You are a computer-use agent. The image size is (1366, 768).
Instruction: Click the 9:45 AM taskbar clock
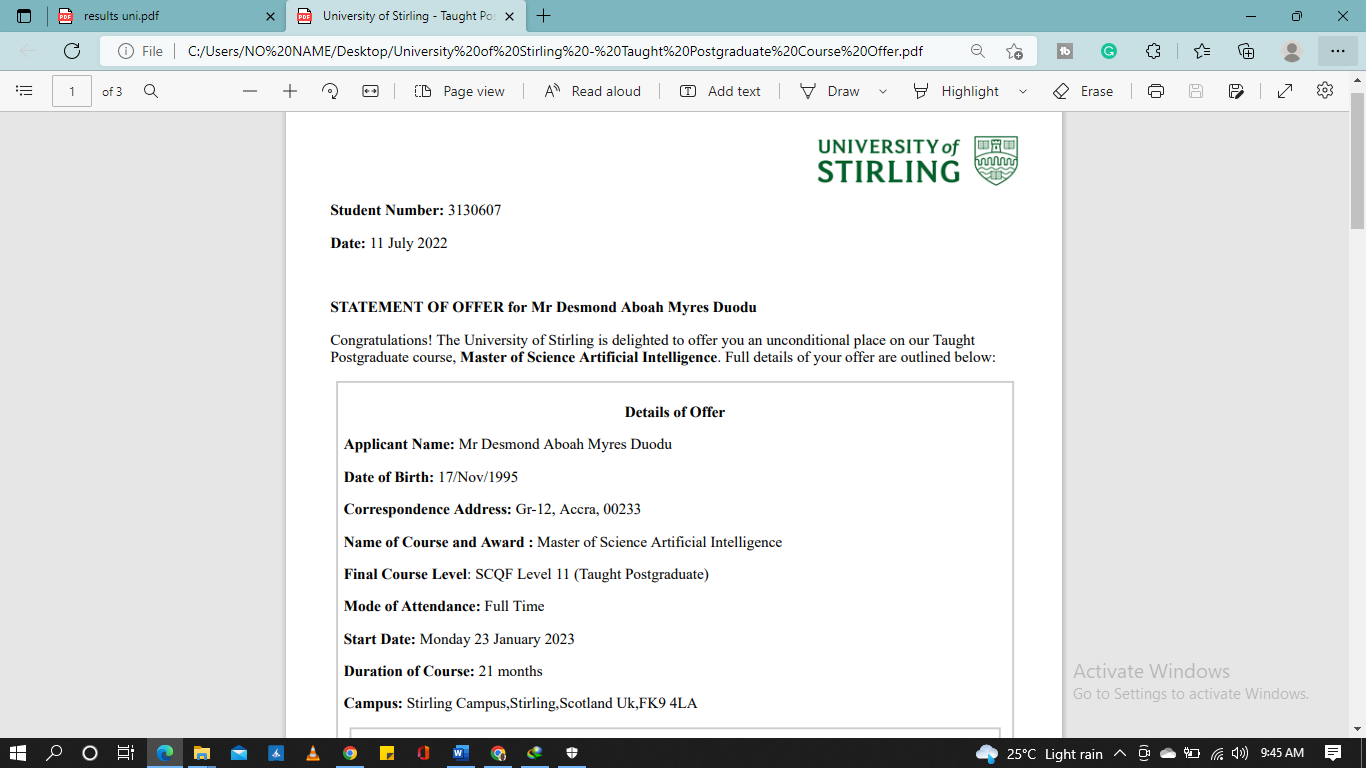click(x=1283, y=753)
